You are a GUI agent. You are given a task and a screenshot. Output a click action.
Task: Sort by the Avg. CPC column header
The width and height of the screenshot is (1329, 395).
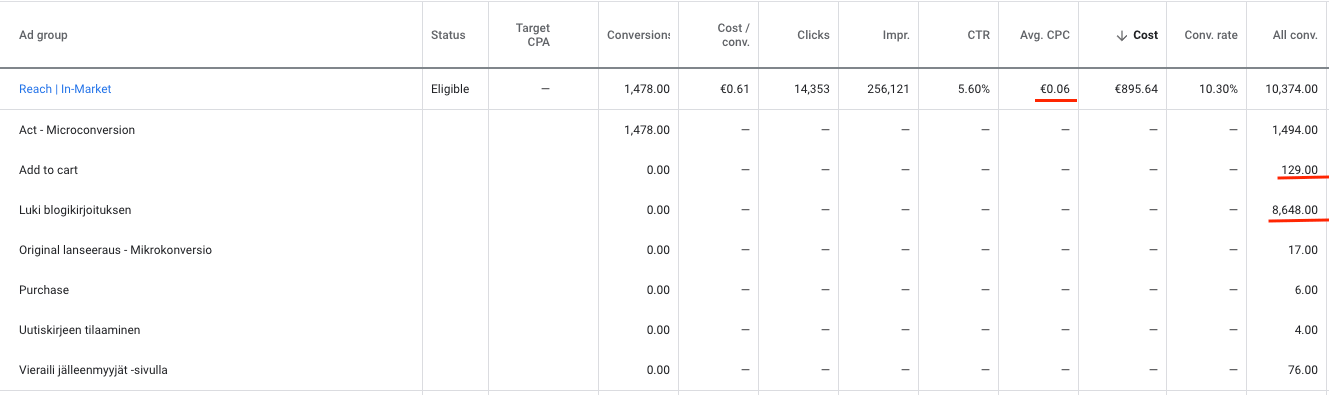click(x=1045, y=35)
